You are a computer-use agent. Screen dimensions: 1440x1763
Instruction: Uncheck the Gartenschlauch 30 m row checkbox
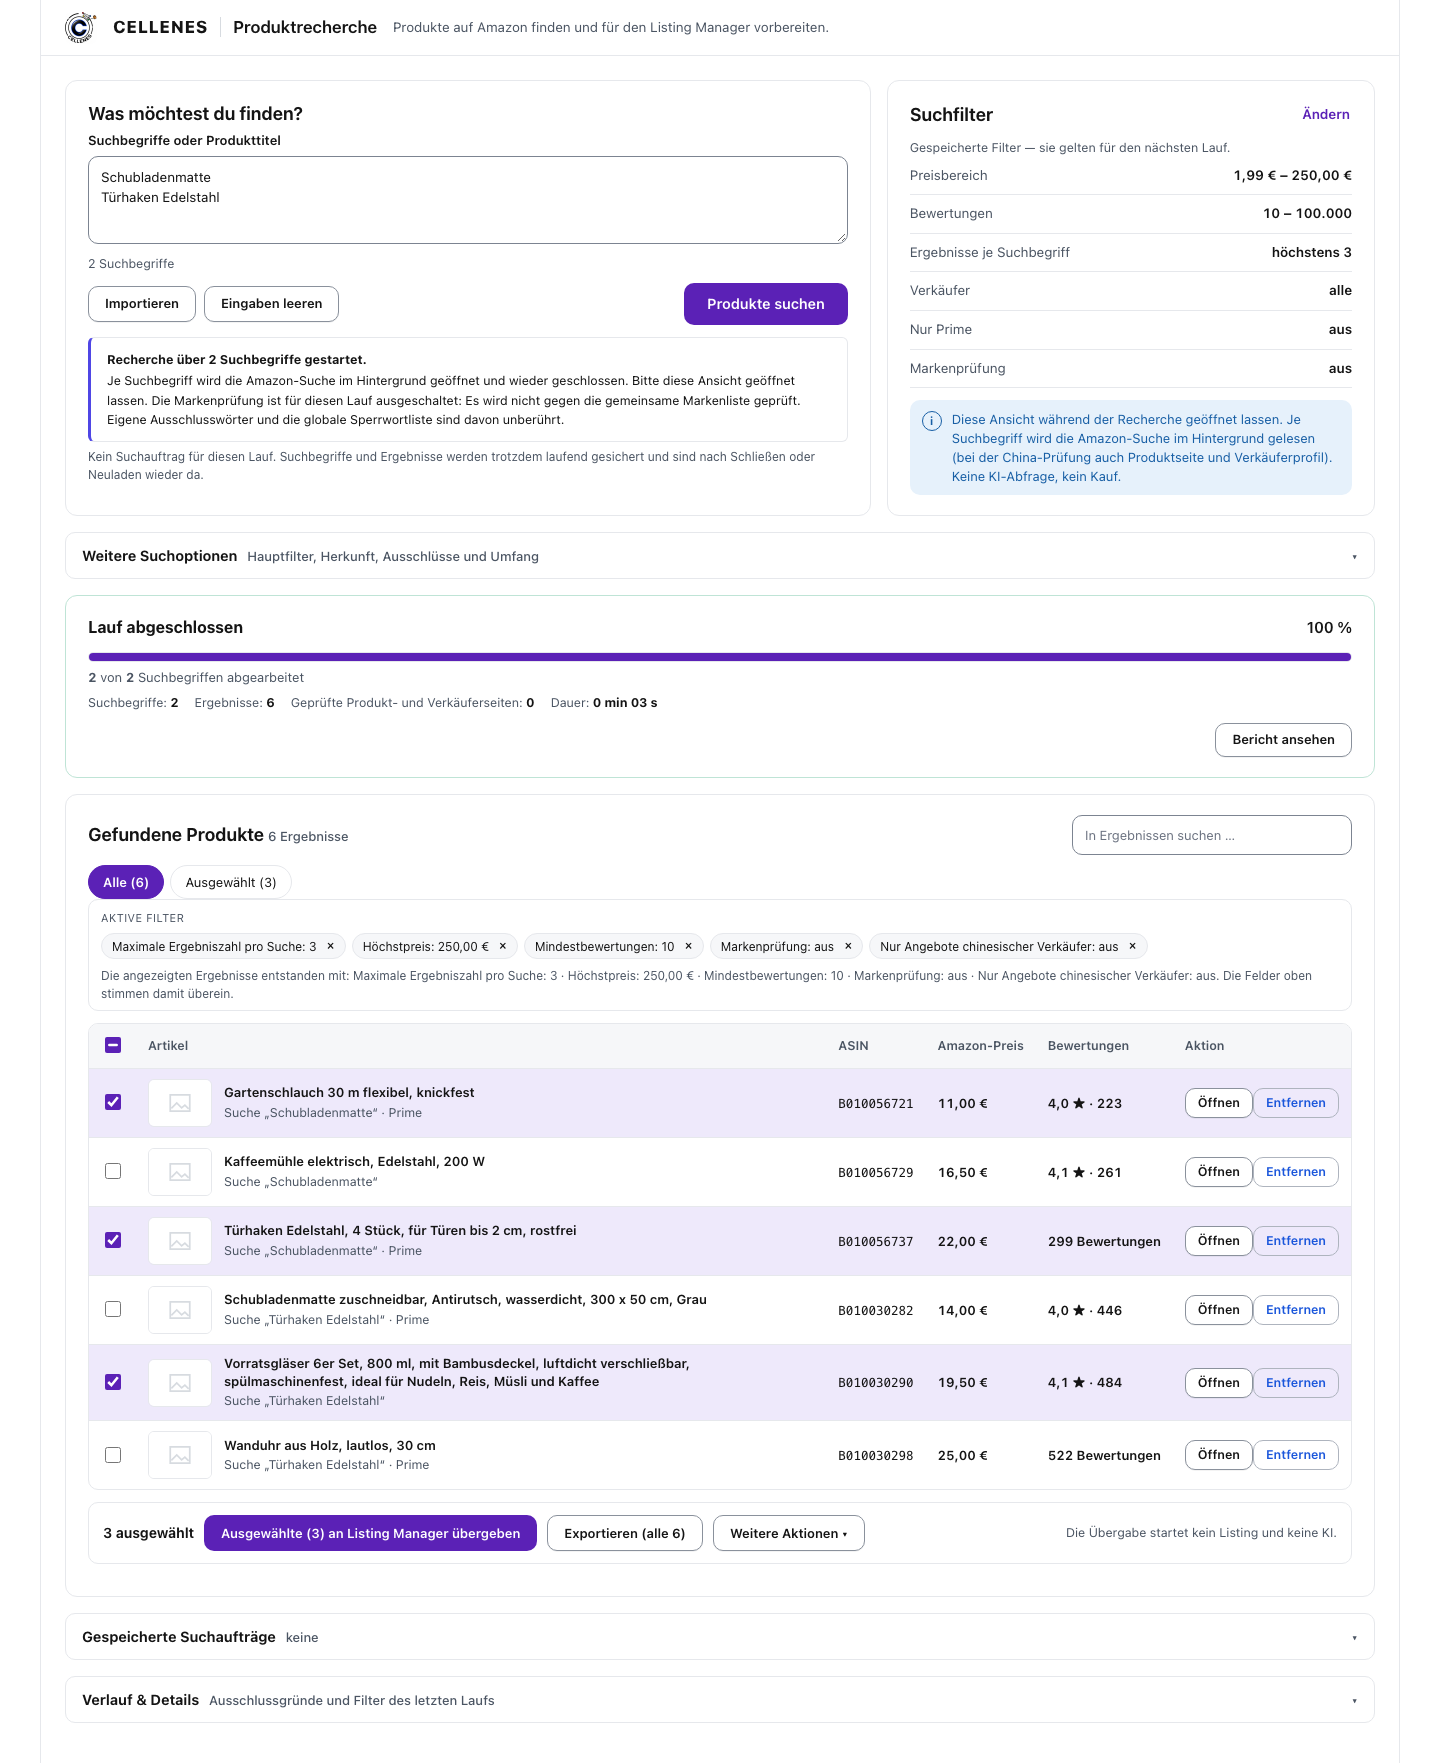click(x=113, y=1102)
